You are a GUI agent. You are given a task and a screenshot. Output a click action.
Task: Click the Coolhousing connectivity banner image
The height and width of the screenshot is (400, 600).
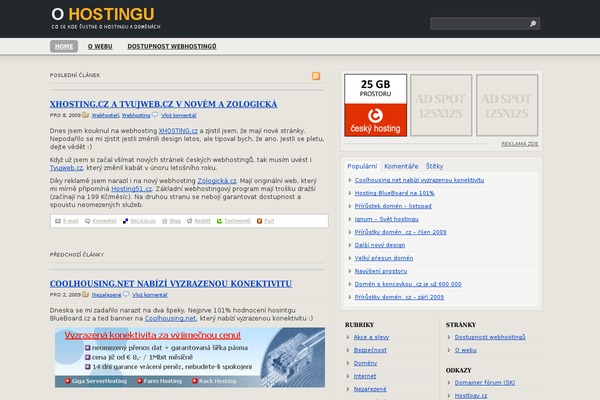tap(190, 357)
